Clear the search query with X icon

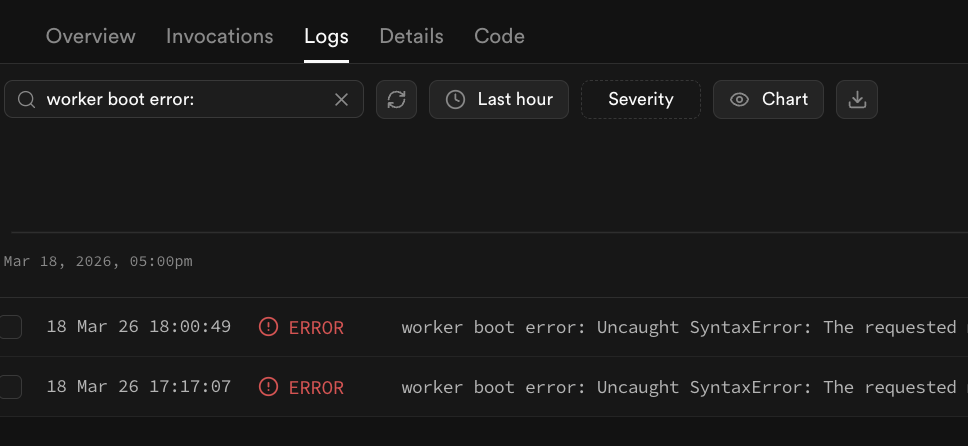341,100
